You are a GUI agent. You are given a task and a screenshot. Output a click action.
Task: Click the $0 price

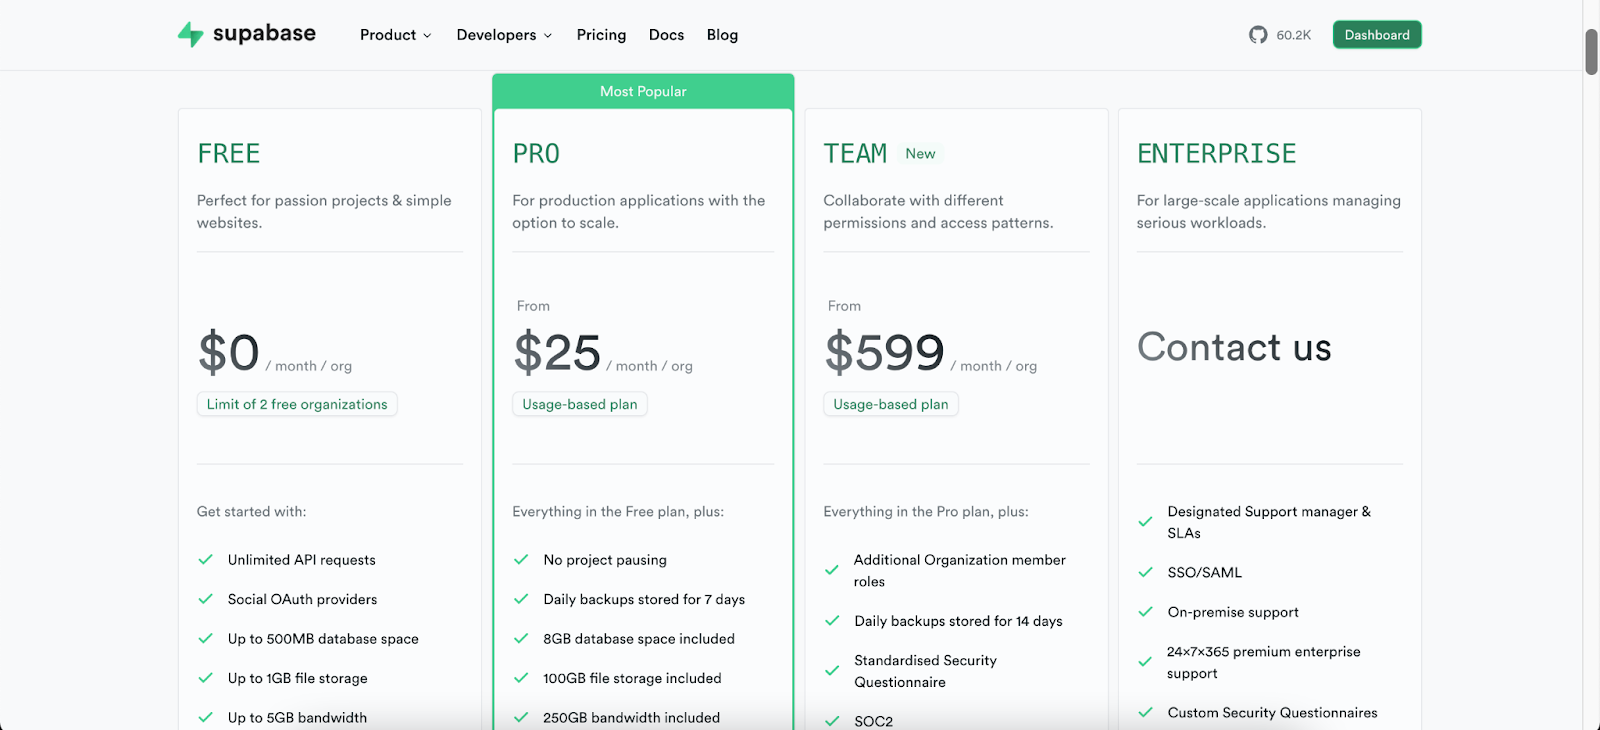229,353
